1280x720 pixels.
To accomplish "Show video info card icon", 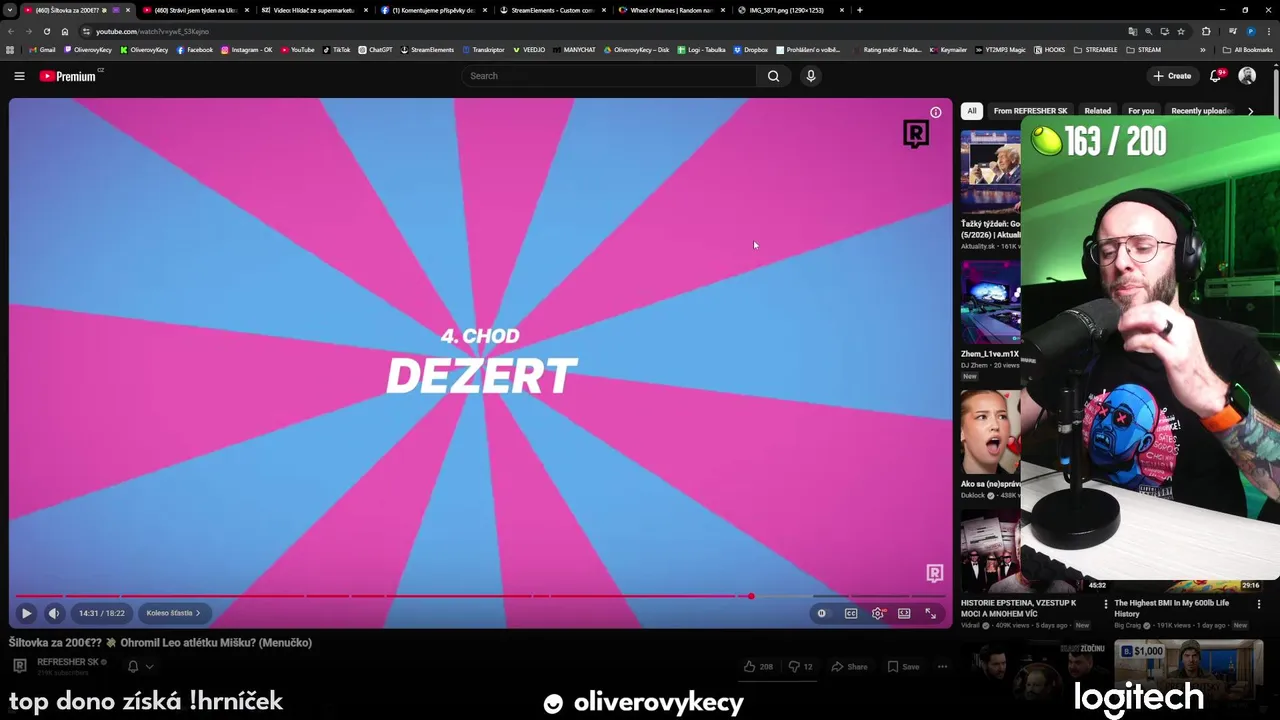I will [x=936, y=112].
